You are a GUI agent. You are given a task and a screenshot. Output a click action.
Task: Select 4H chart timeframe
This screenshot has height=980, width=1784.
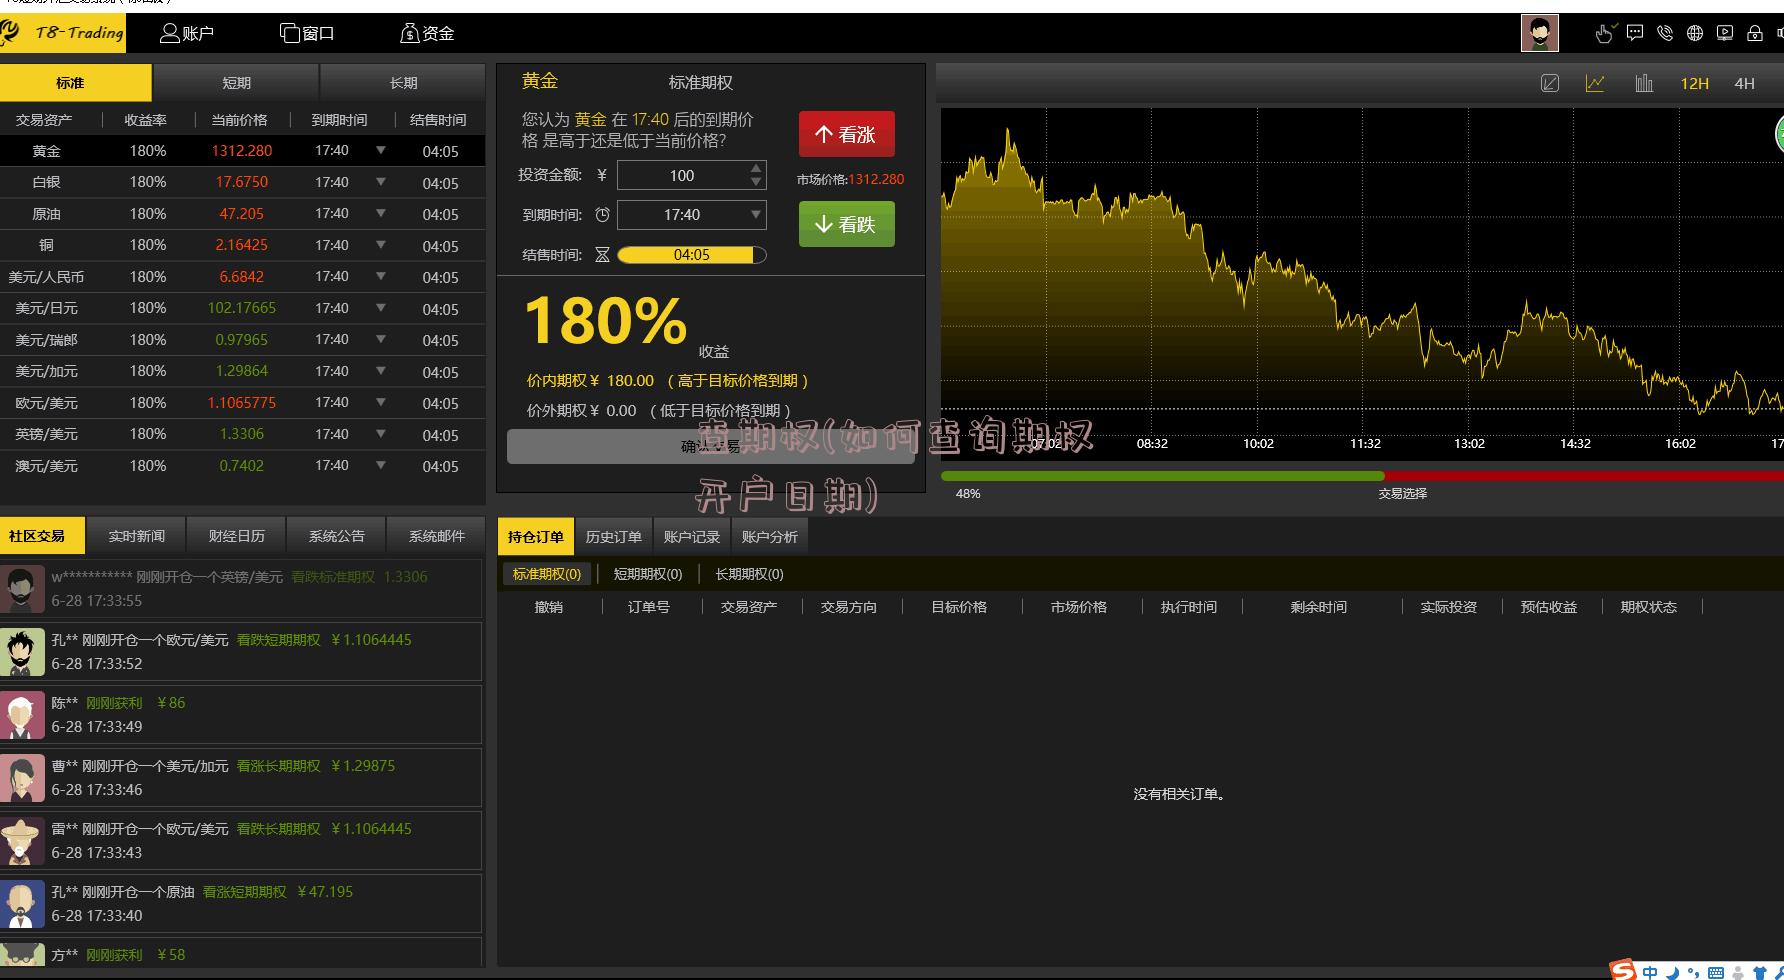point(1744,84)
